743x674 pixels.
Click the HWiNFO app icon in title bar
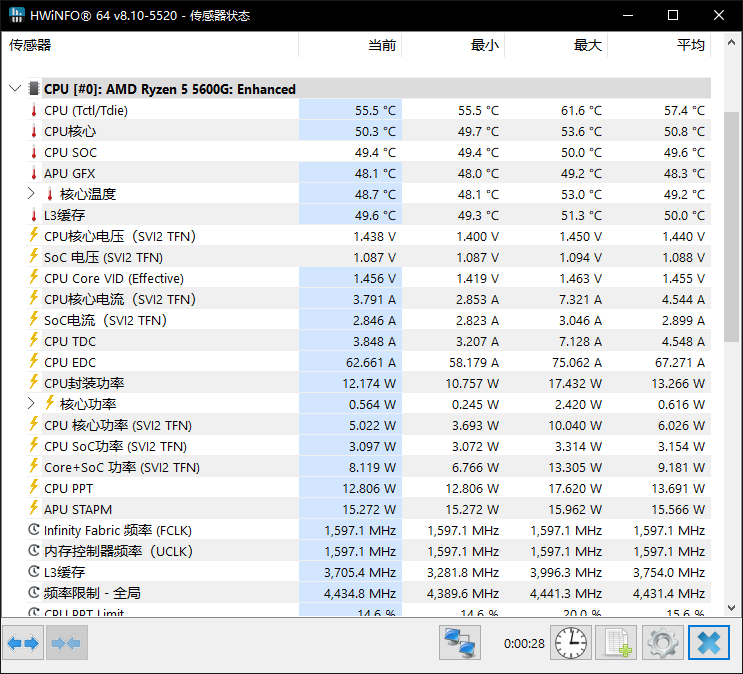[x=17, y=15]
